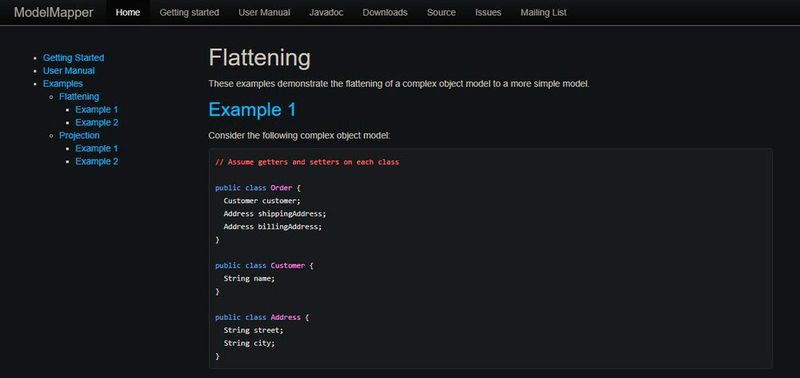The width and height of the screenshot is (800, 378).
Task: Click the 'Address shippingAddress;' code line
Action: click(x=274, y=214)
